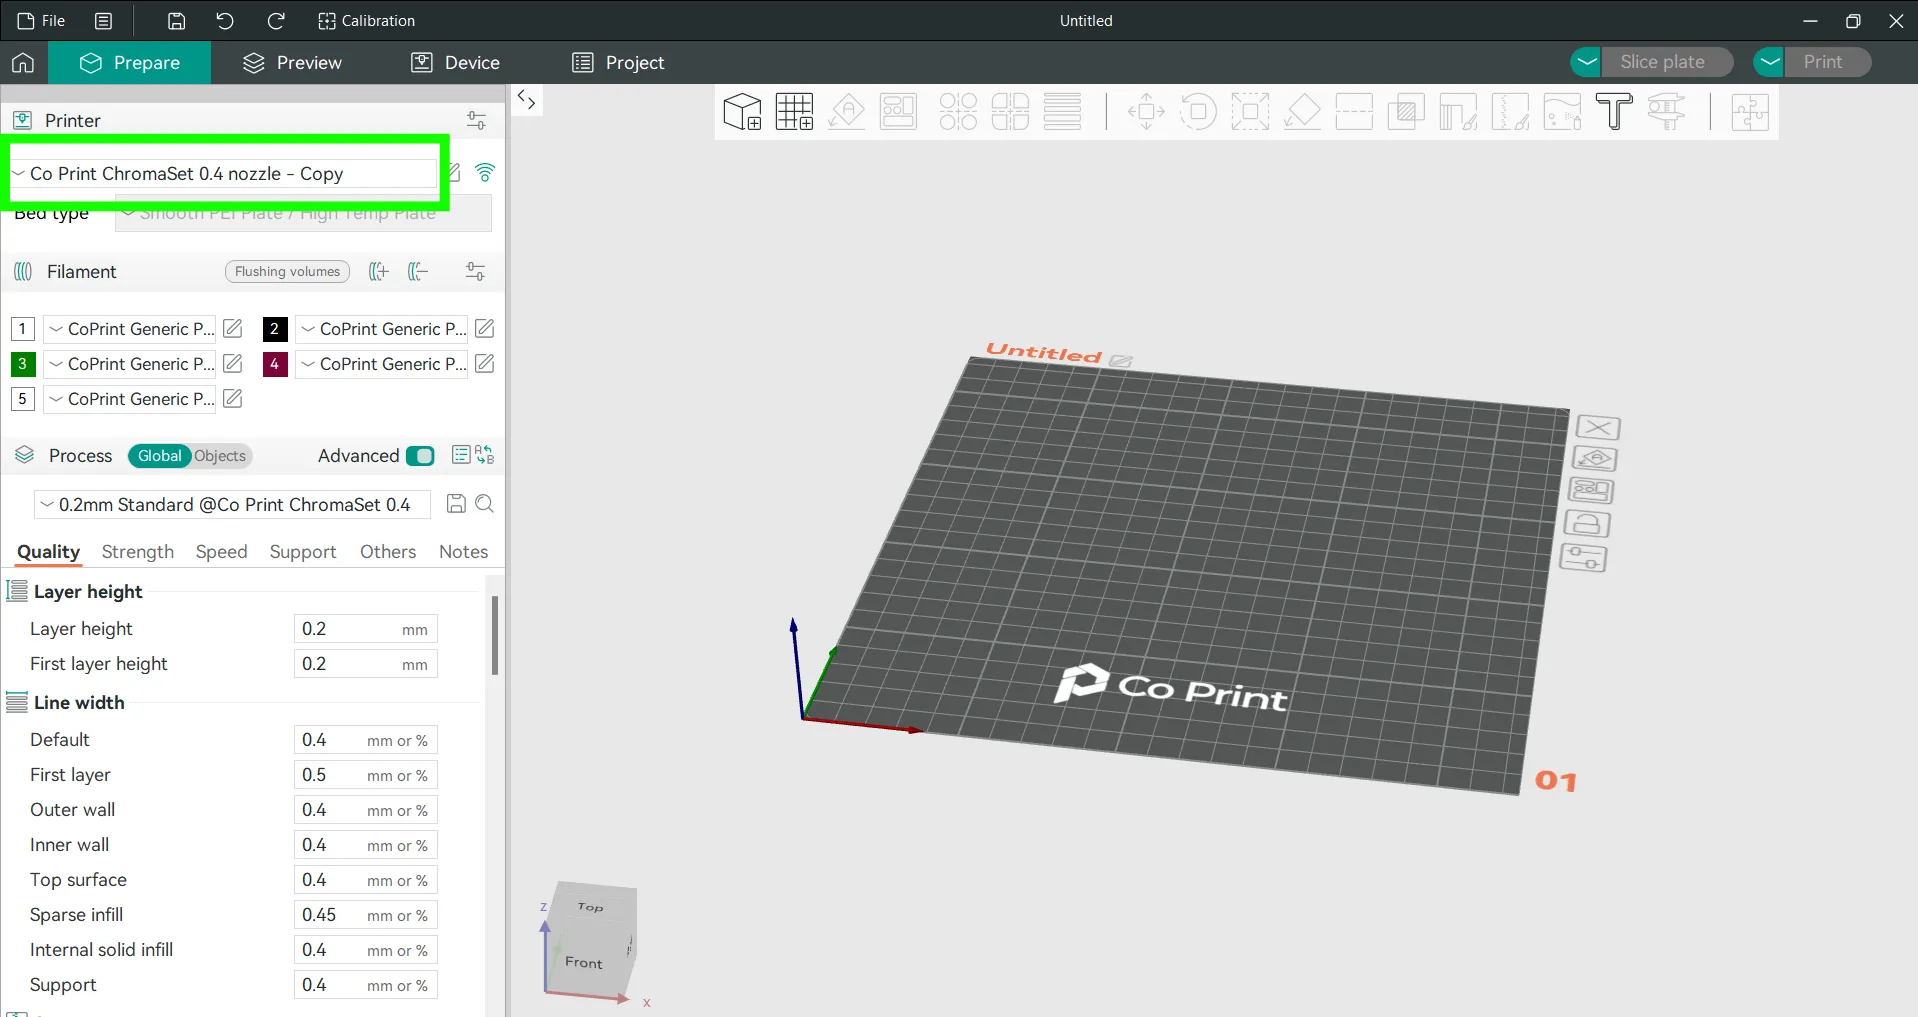The height and width of the screenshot is (1017, 1918).
Task: Click the remove filament icon
Action: (x=418, y=272)
